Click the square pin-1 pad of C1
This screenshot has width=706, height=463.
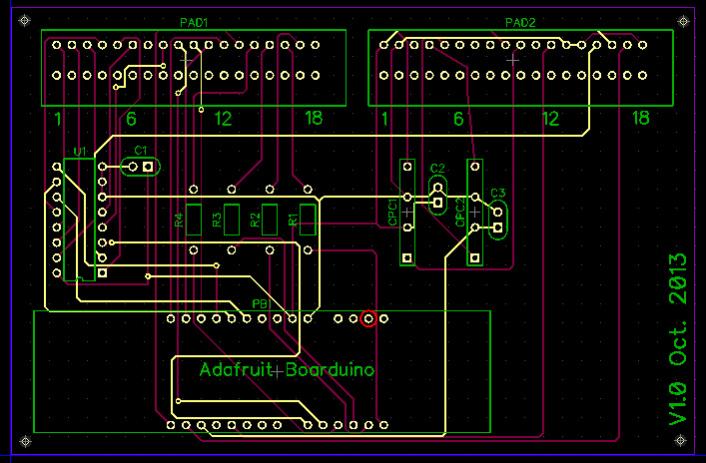(x=148, y=167)
